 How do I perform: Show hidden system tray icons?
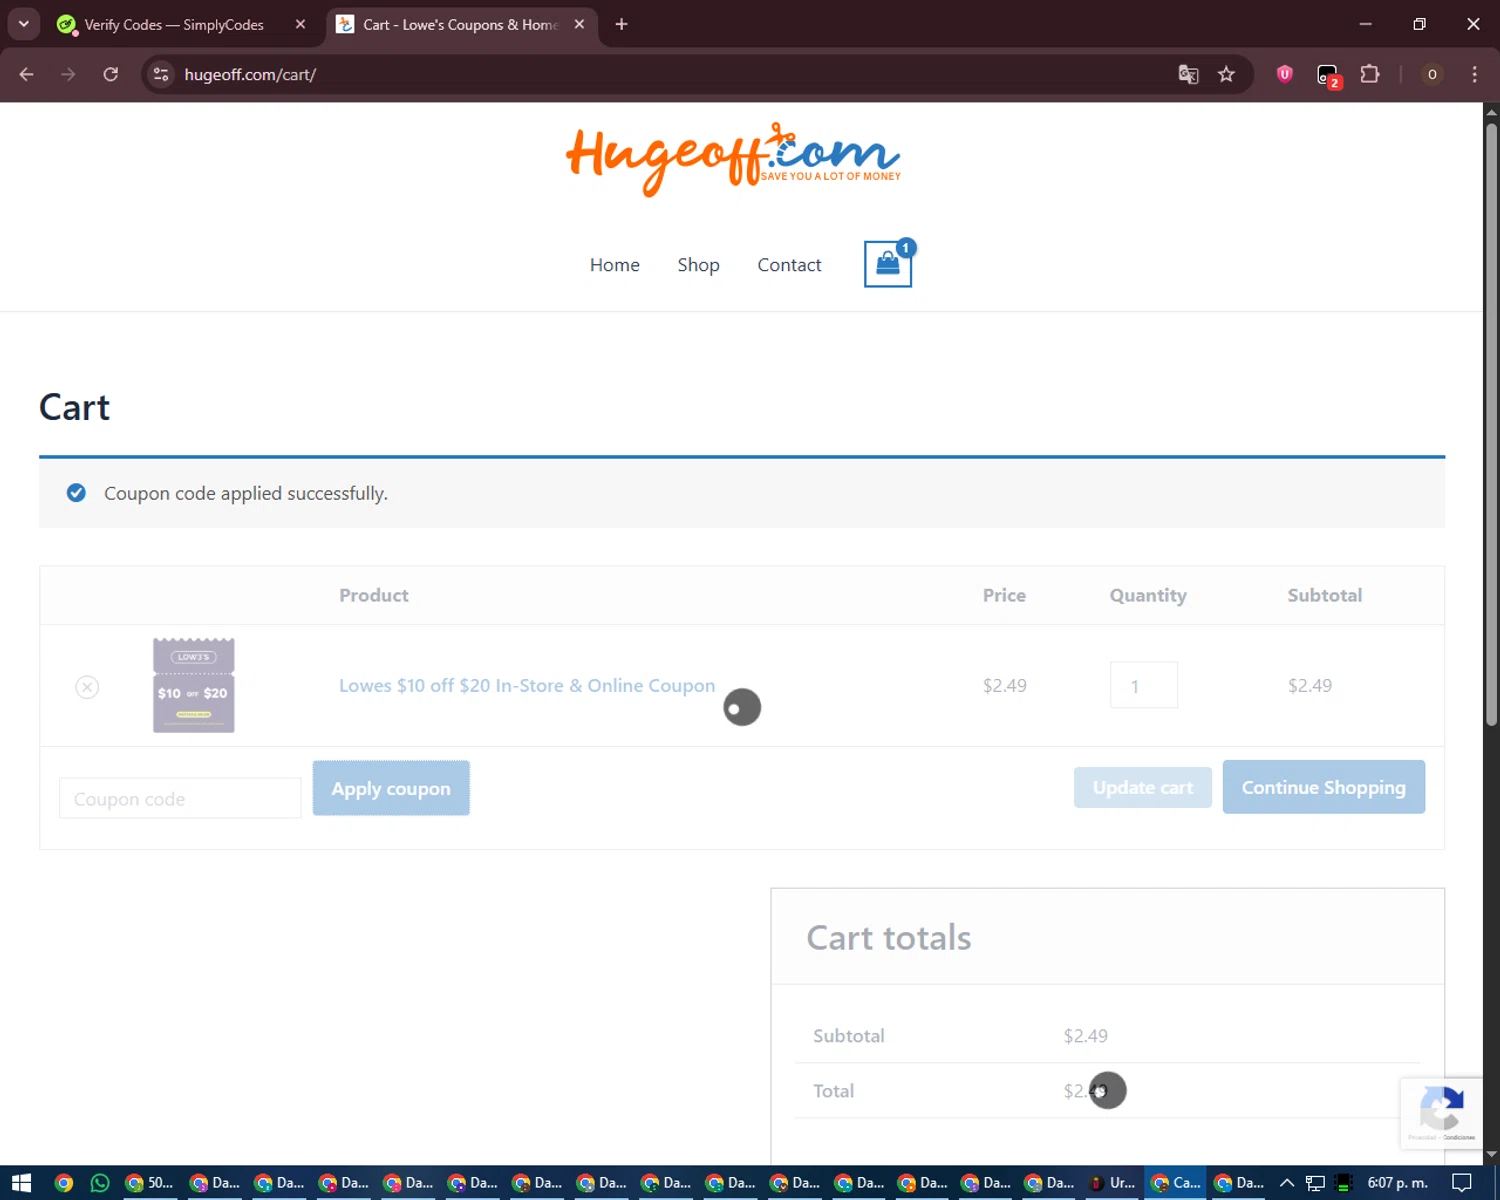click(1287, 1183)
